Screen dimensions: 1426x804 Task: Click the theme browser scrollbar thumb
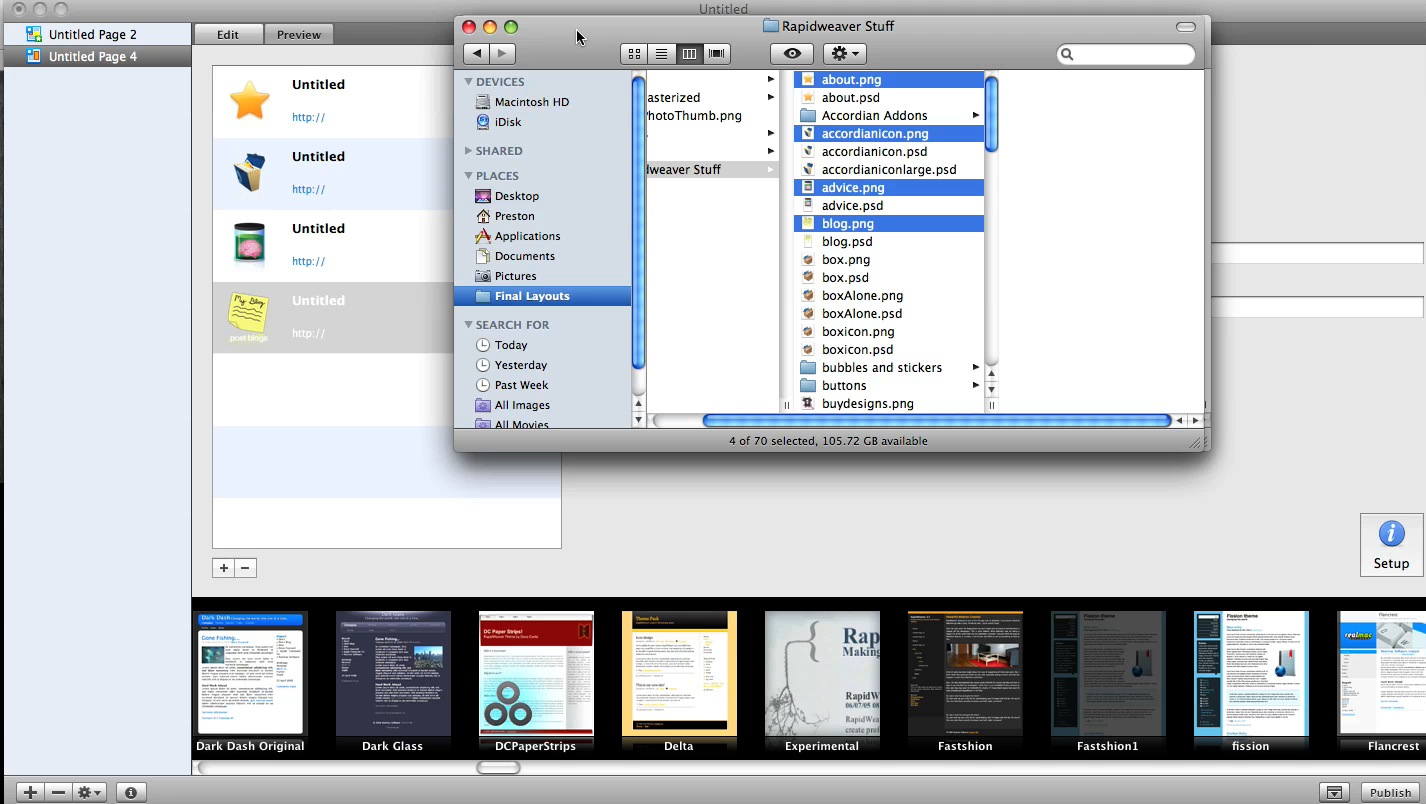(x=498, y=768)
